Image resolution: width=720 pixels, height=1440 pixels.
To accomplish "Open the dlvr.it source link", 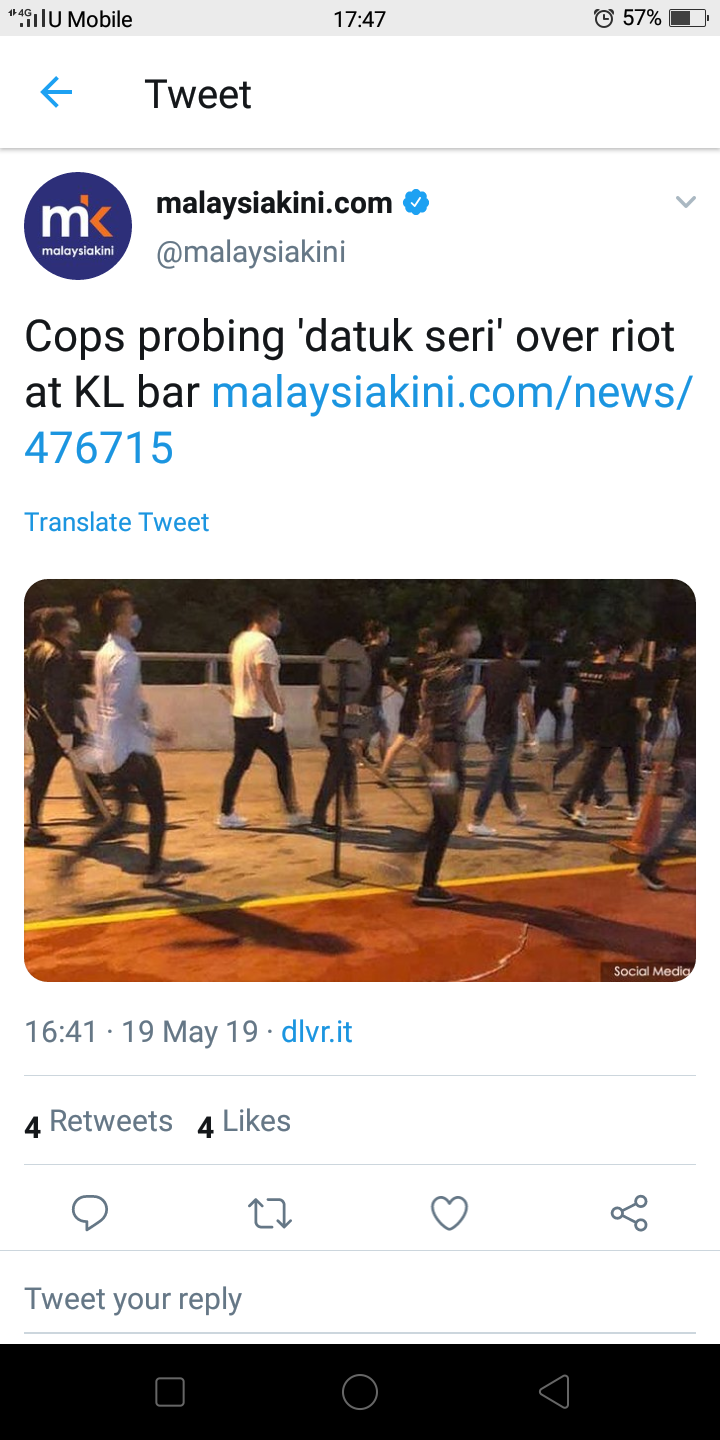I will coord(317,1031).
